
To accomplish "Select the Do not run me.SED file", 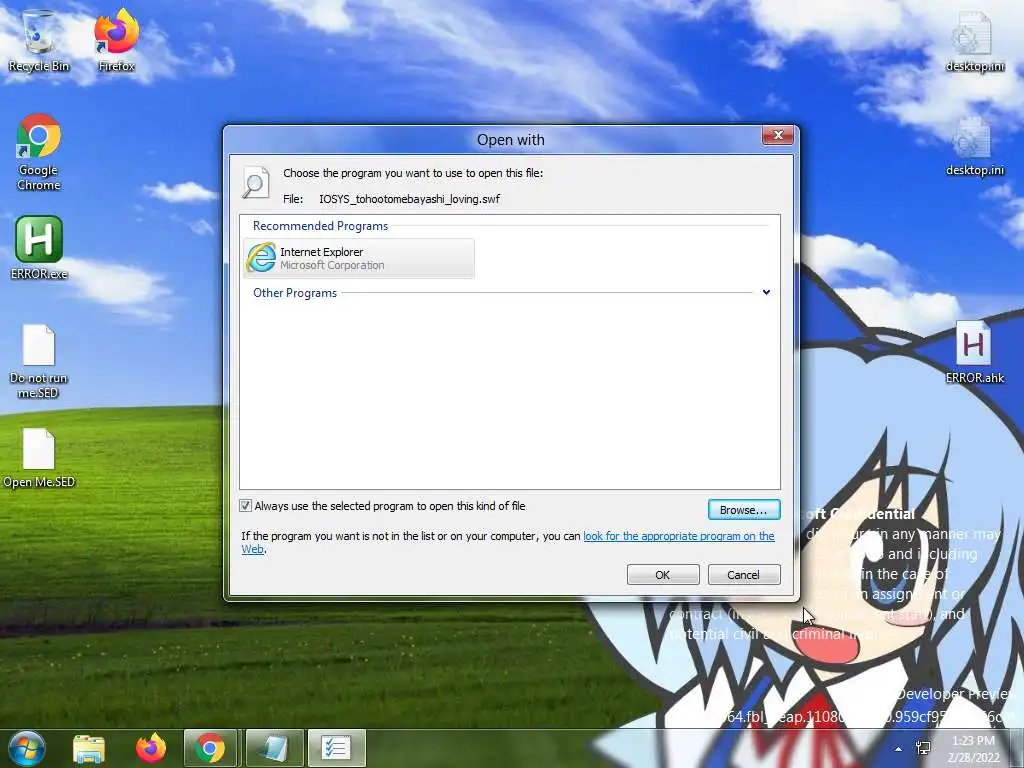I will pyautogui.click(x=39, y=361).
